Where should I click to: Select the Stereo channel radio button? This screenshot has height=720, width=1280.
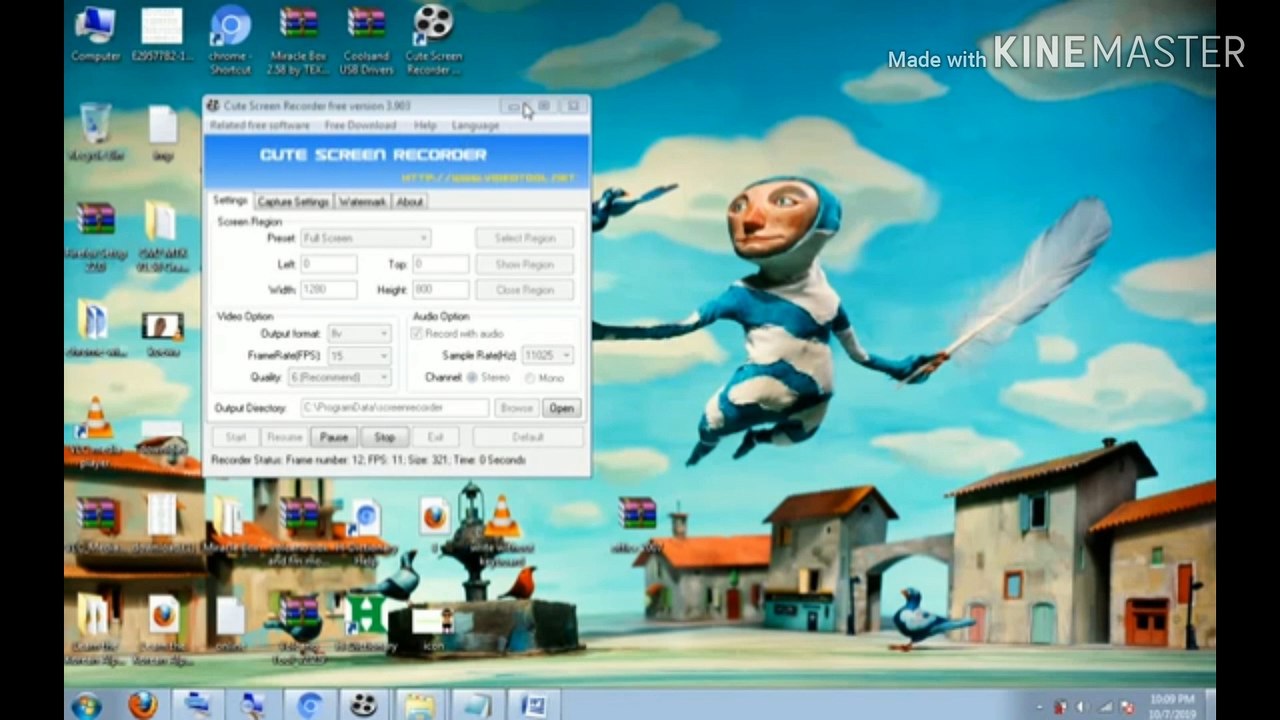[x=472, y=378]
